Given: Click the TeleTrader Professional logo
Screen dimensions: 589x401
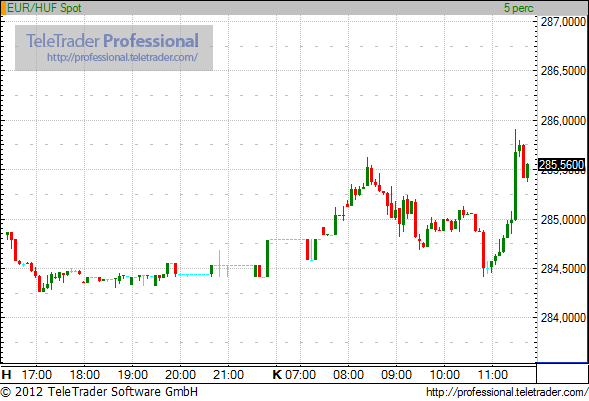Looking at the screenshot, I should coord(112,41).
